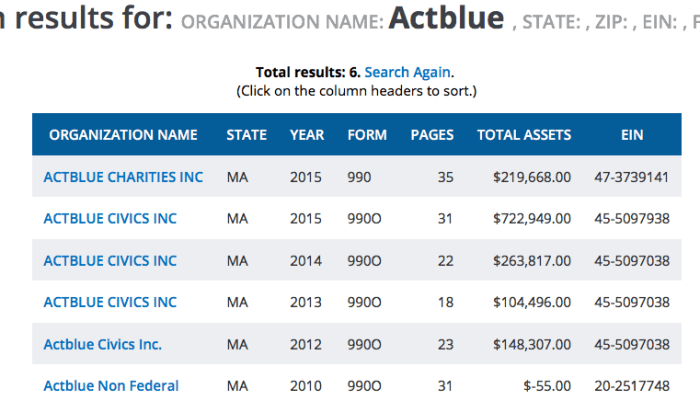
Task: Open the 2013 ACTBLUE CIVICS INC filing
Action: [x=110, y=303]
